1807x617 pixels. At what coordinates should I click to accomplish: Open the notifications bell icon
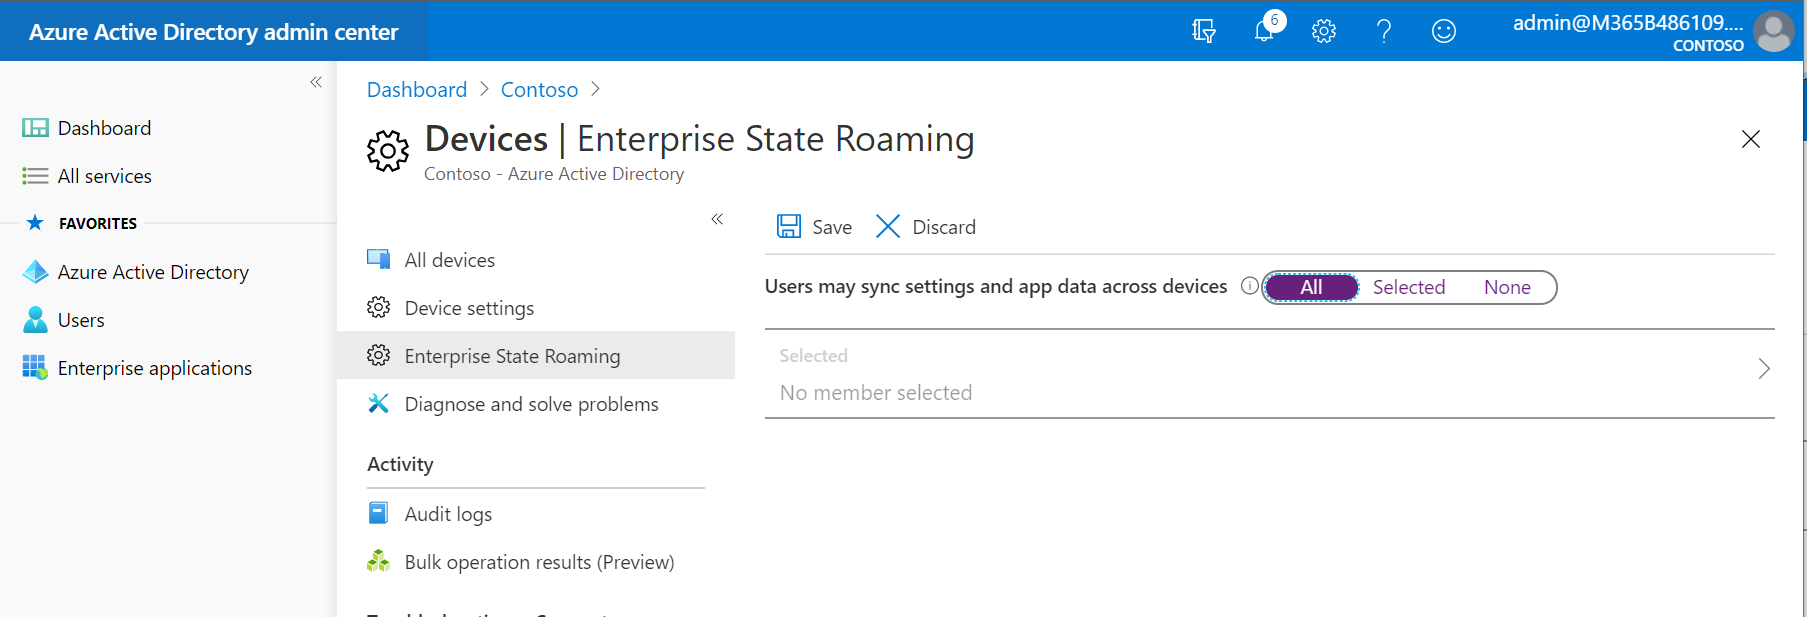[x=1265, y=30]
